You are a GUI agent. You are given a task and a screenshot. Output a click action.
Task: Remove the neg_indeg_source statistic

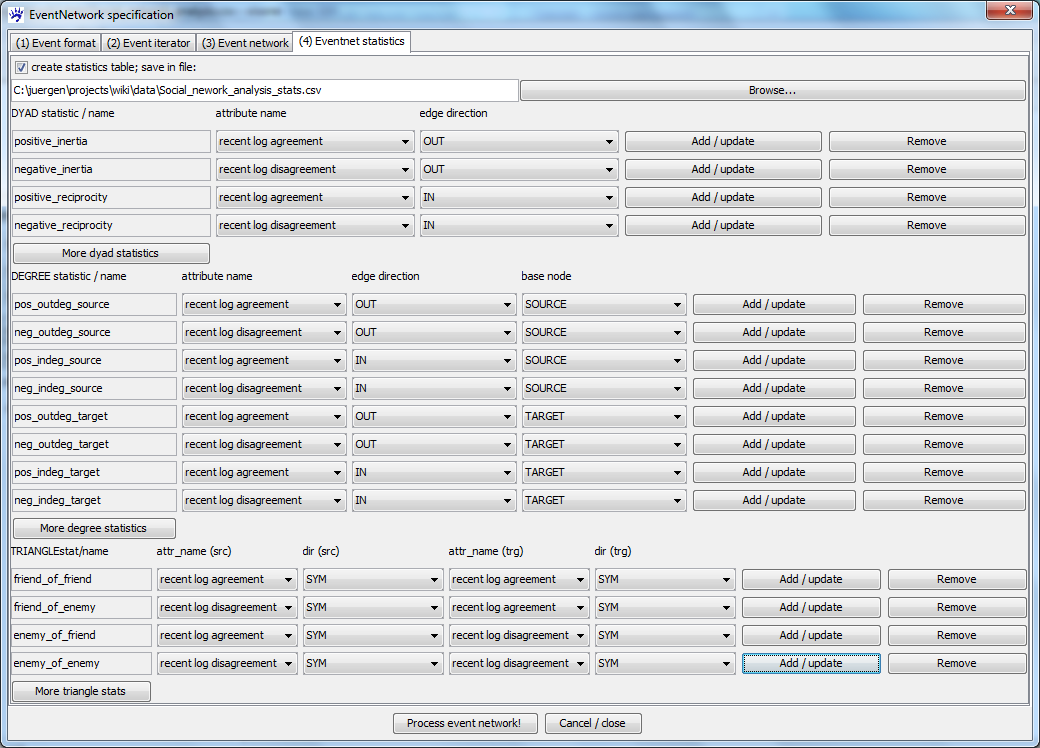pos(944,388)
